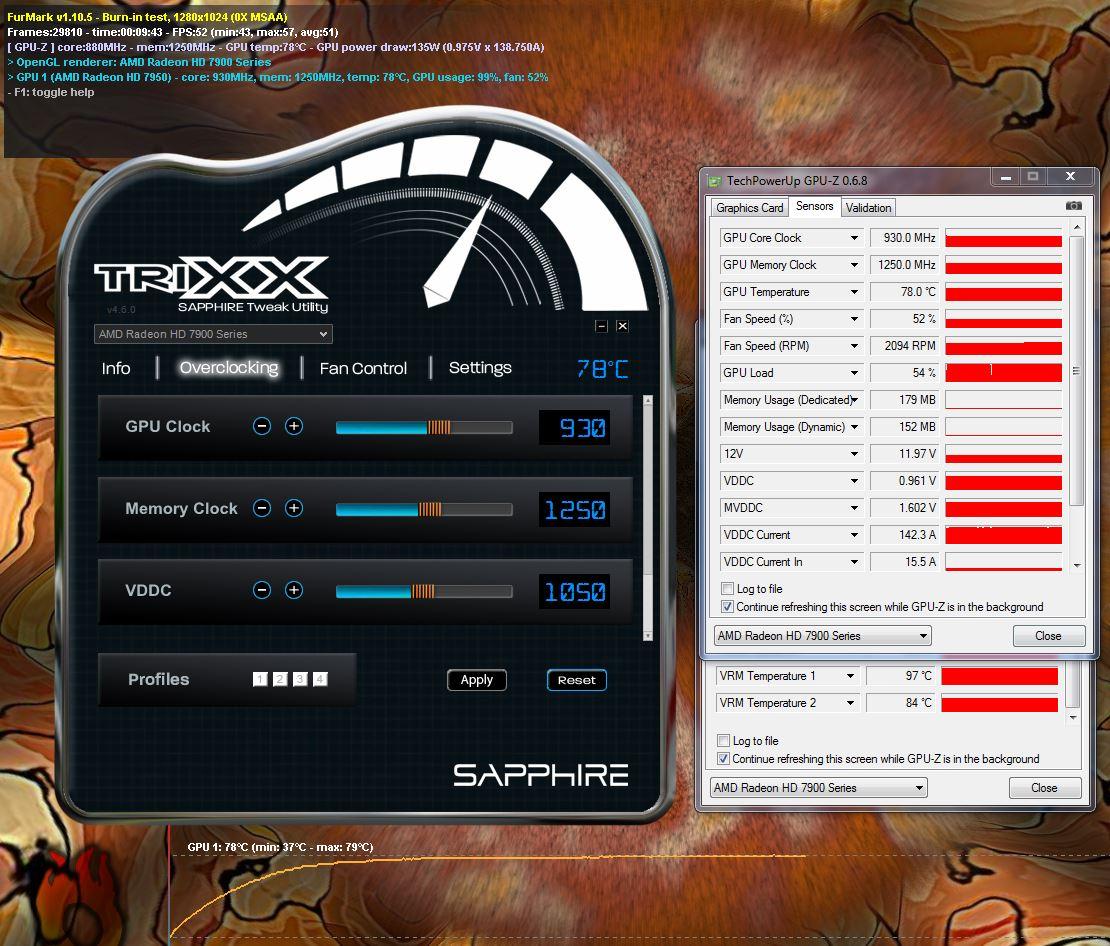Click the 0.961 V VDDC reading
The height and width of the screenshot is (946, 1110).
click(x=904, y=481)
